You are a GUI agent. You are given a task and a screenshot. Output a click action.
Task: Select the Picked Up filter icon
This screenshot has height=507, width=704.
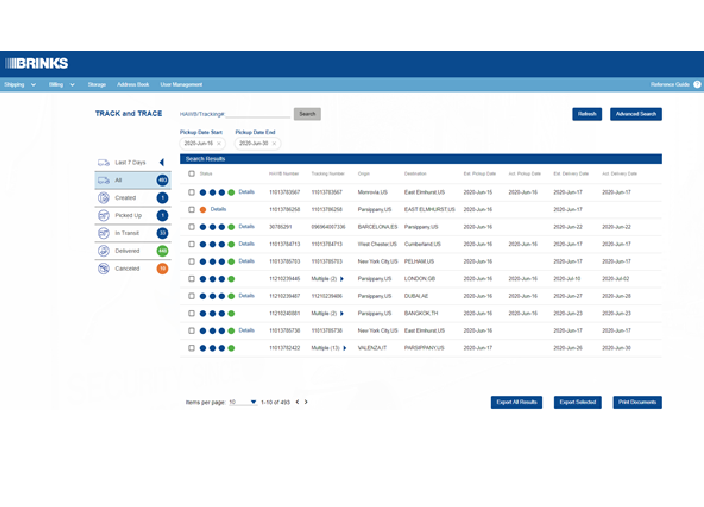104,215
